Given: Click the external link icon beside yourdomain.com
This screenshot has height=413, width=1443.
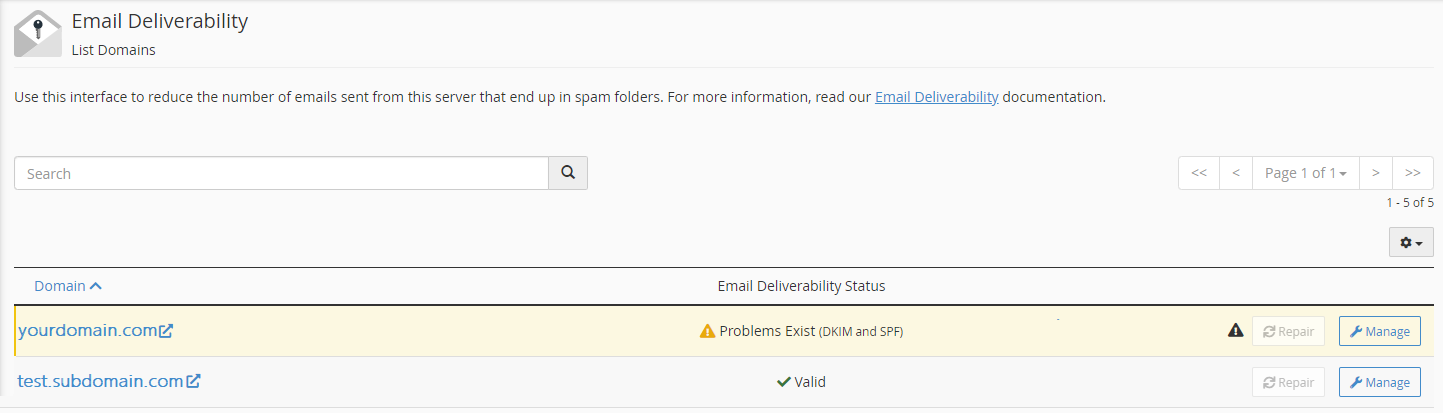Looking at the screenshot, I should (166, 331).
